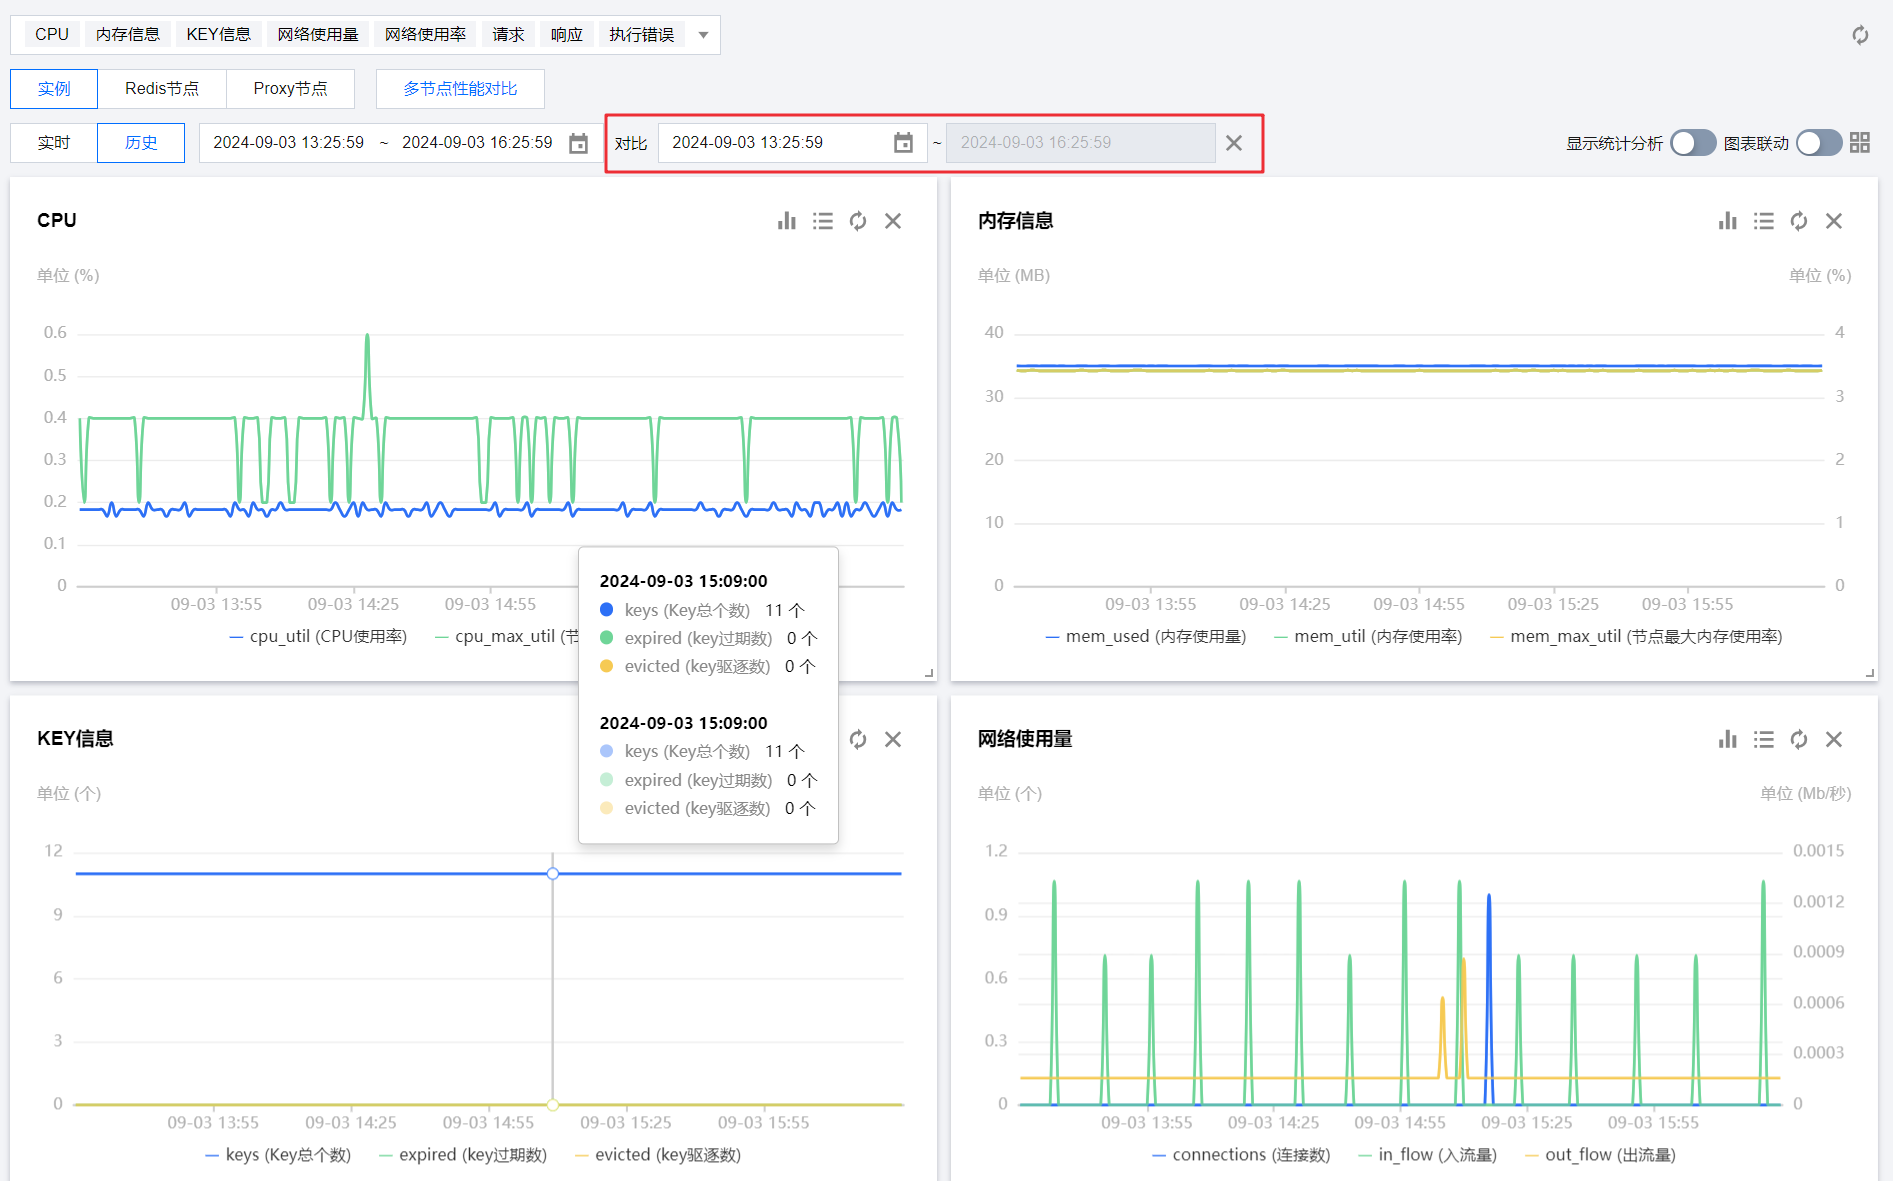Refresh the 内存信息 chart panel
Viewport: 1893px width, 1181px height.
1798,221
